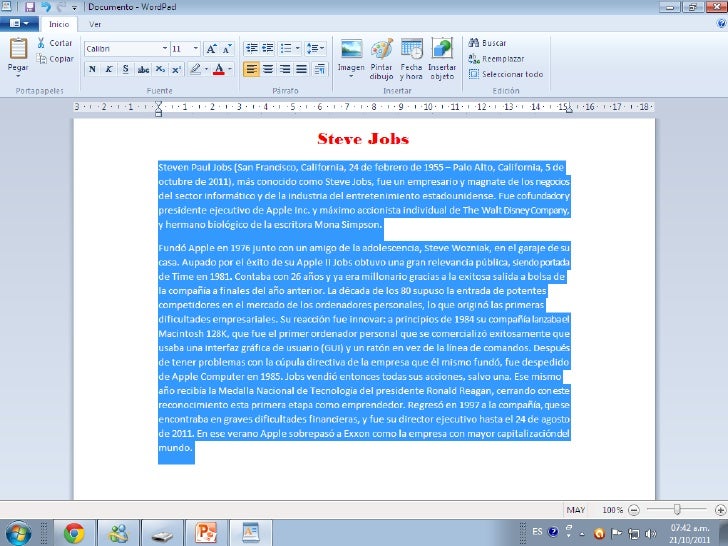The image size is (728, 546).
Task: Insert Fecha y hora
Action: 411,59
